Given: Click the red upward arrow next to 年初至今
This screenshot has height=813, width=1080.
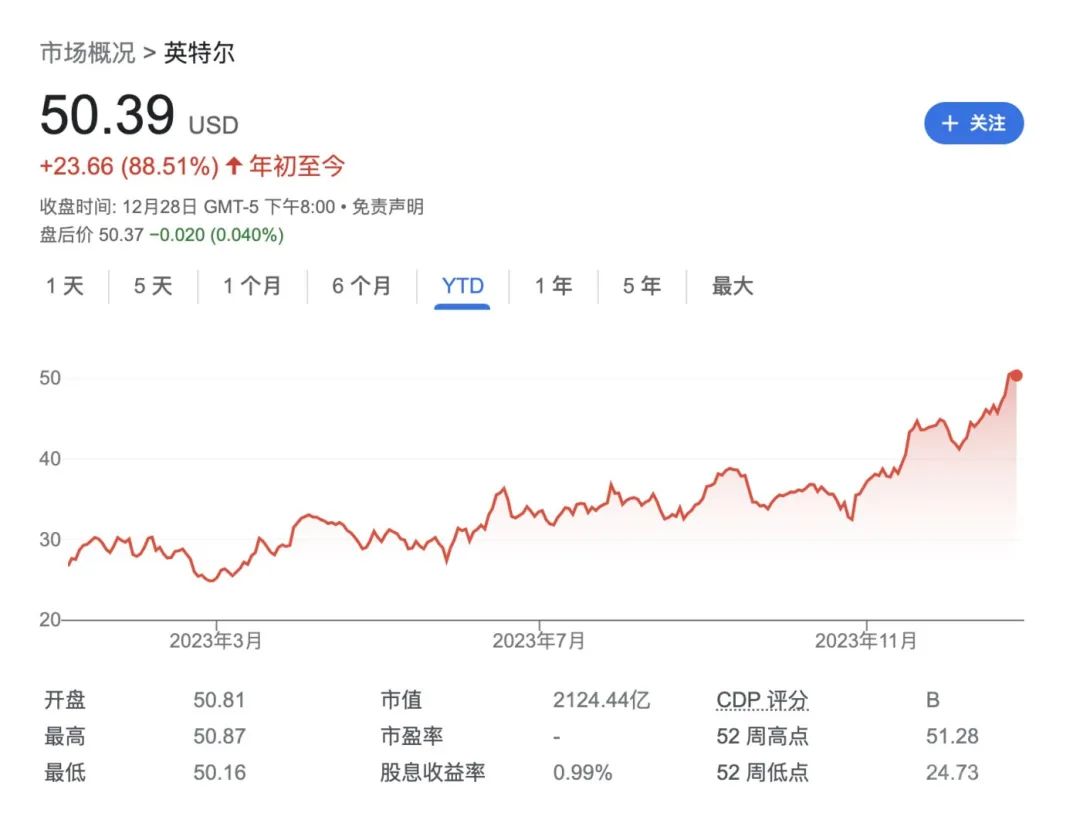Looking at the screenshot, I should click(232, 165).
